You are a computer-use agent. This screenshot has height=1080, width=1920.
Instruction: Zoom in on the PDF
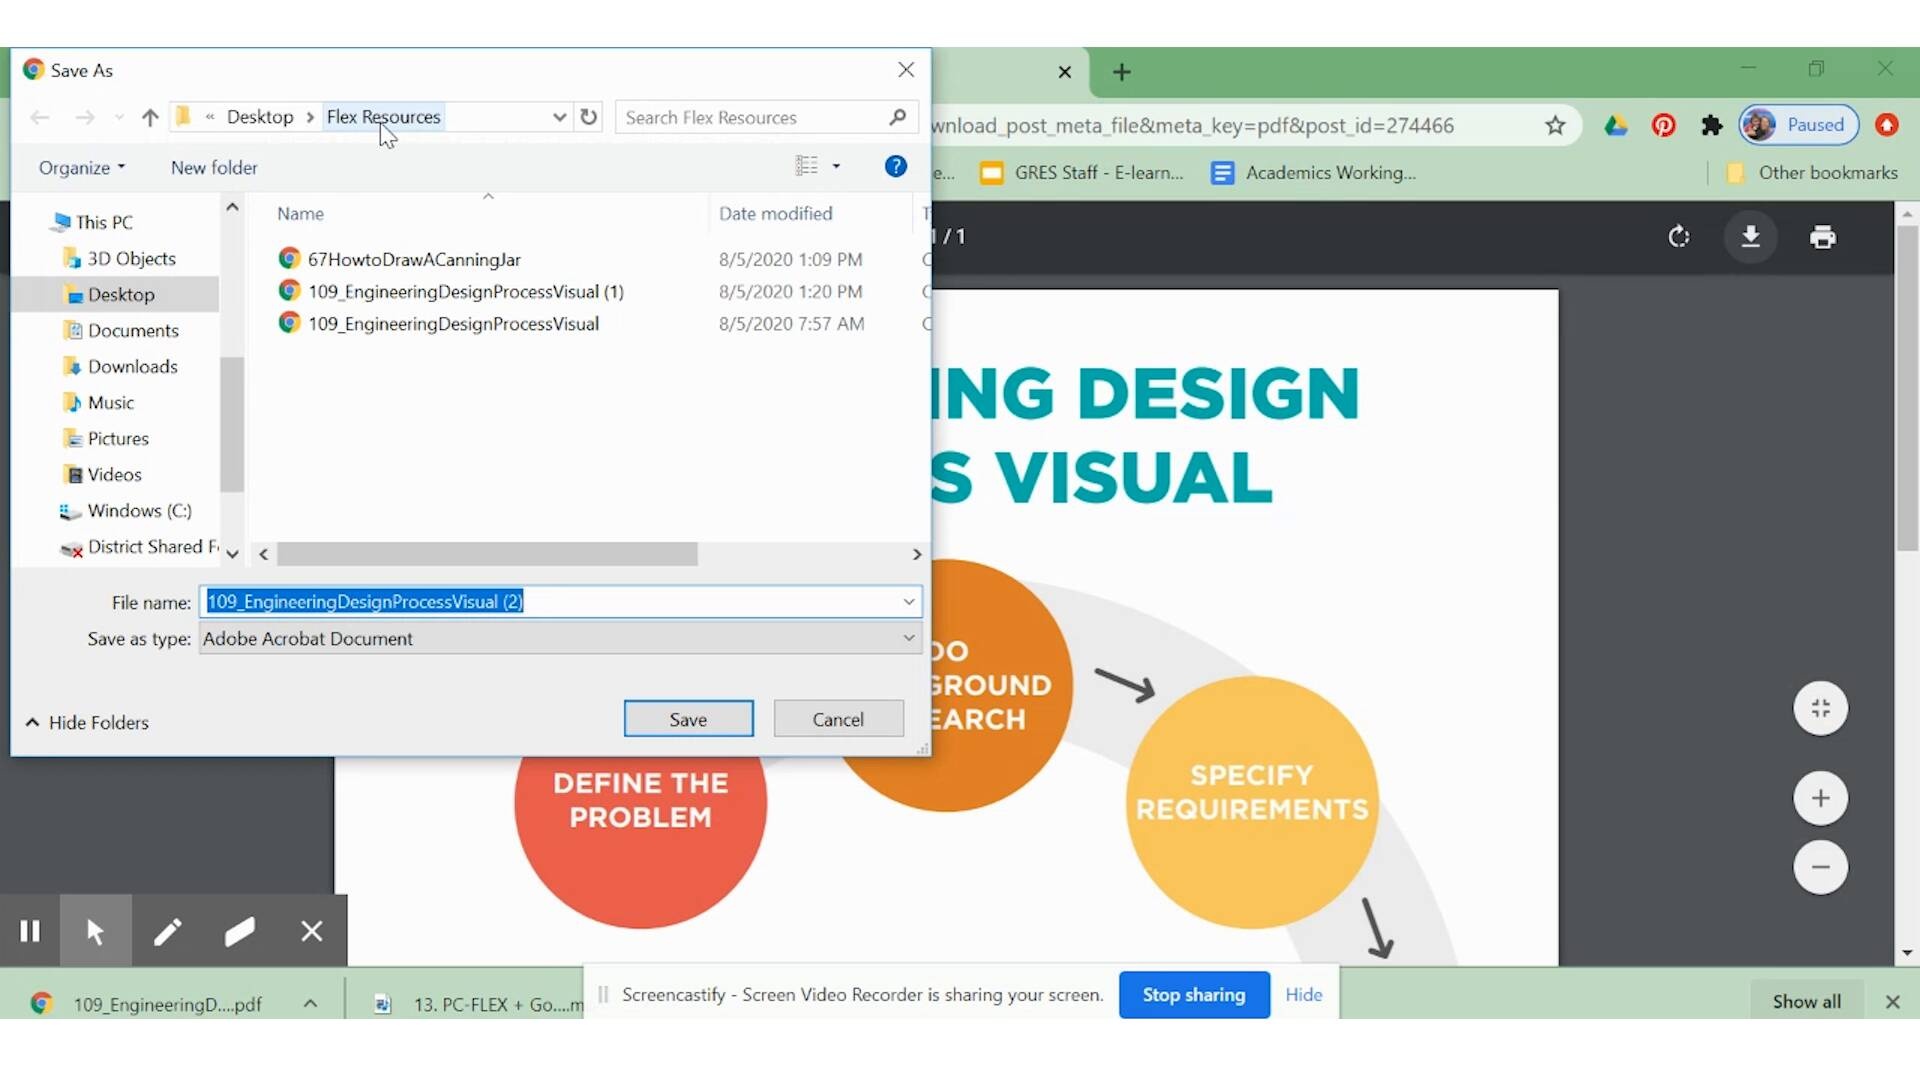[x=1820, y=798]
